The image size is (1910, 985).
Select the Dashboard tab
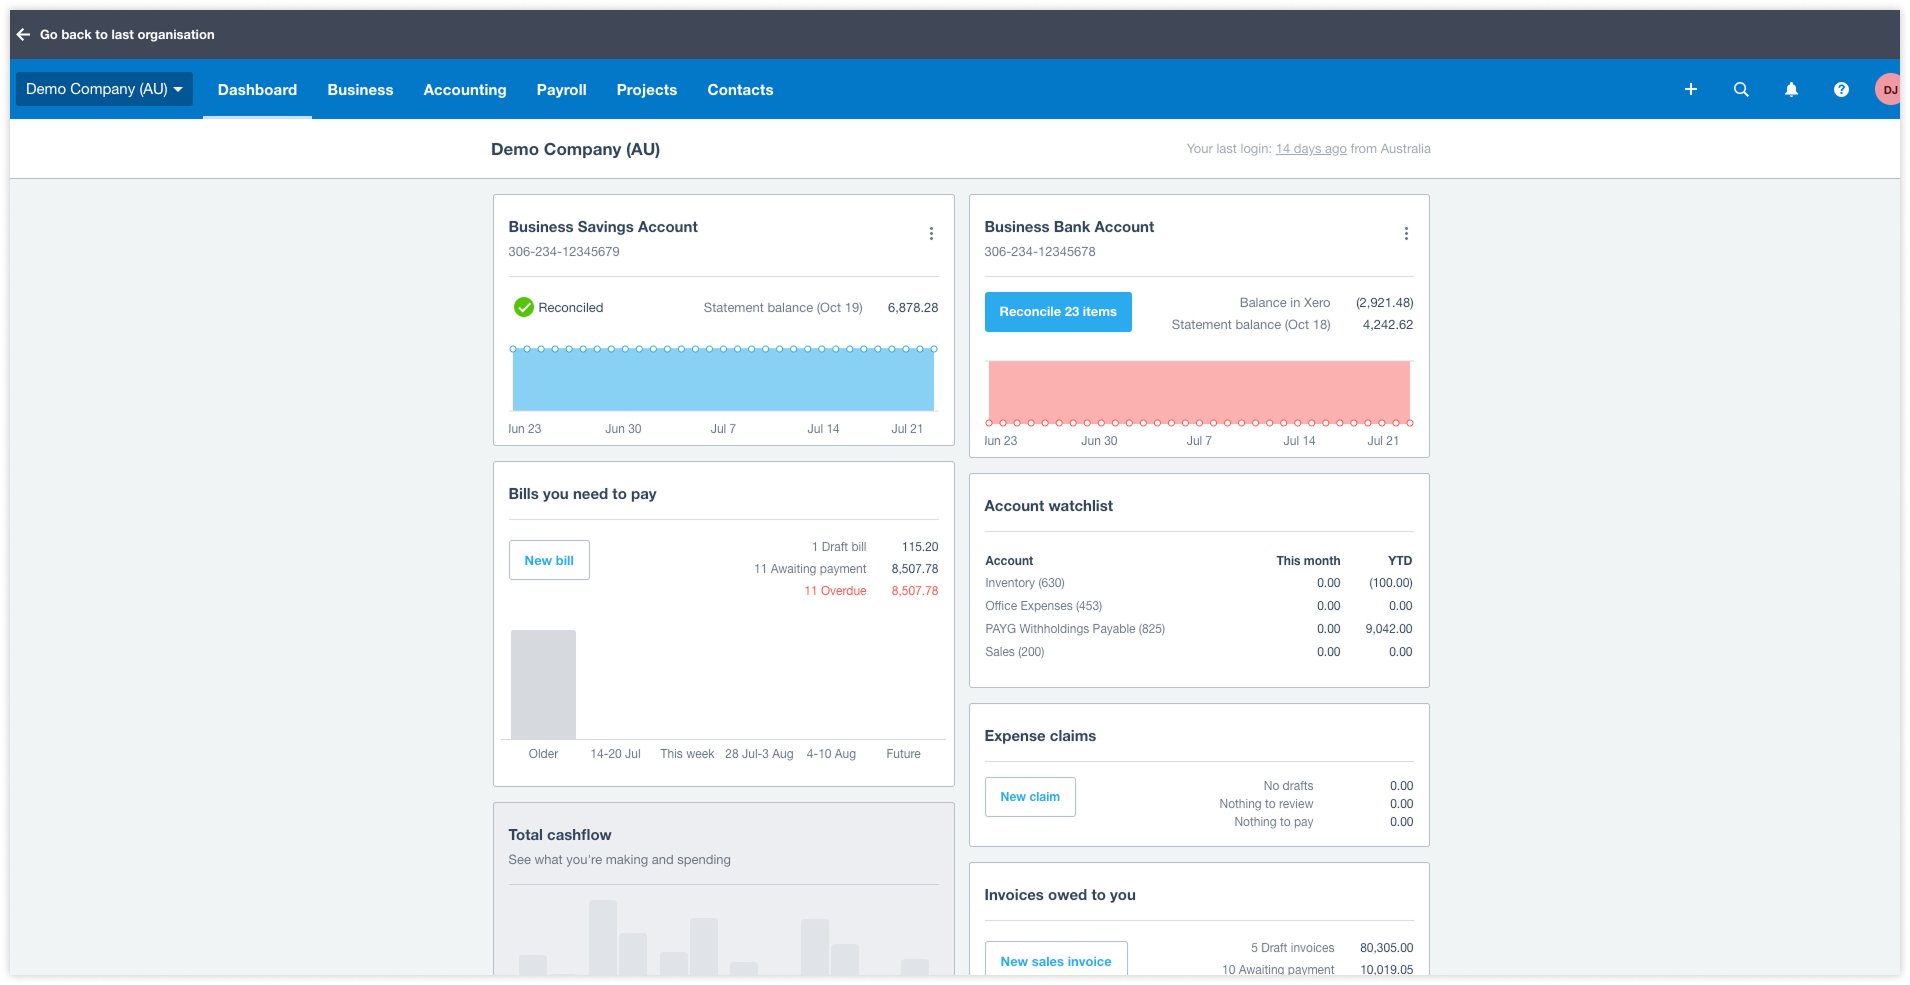257,90
